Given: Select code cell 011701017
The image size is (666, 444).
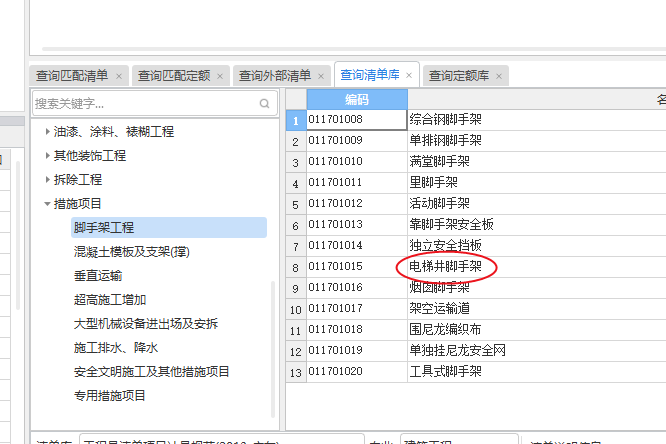Looking at the screenshot, I should (357, 308).
